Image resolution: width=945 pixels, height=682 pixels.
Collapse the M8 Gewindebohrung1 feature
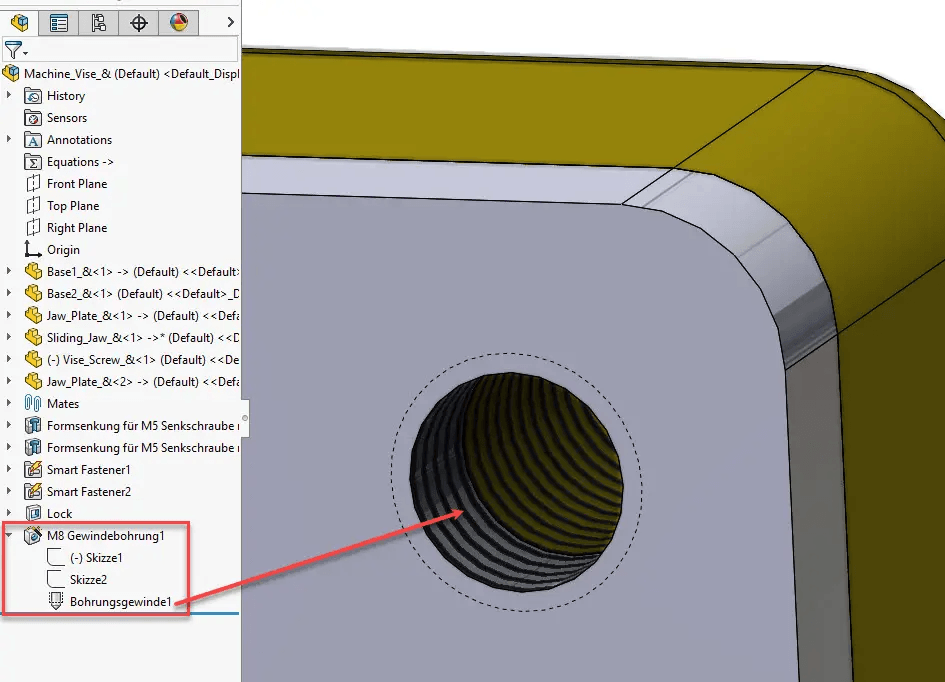tap(8, 535)
